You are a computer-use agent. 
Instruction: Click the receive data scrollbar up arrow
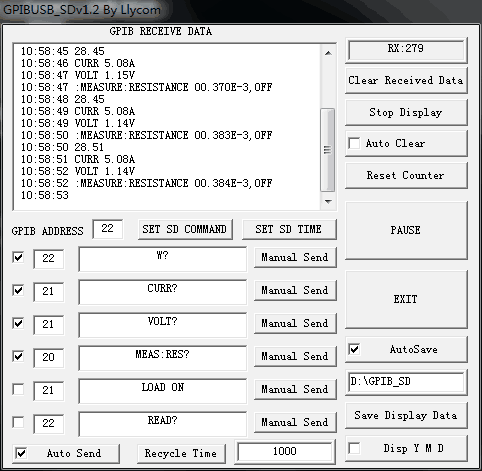[x=328, y=53]
